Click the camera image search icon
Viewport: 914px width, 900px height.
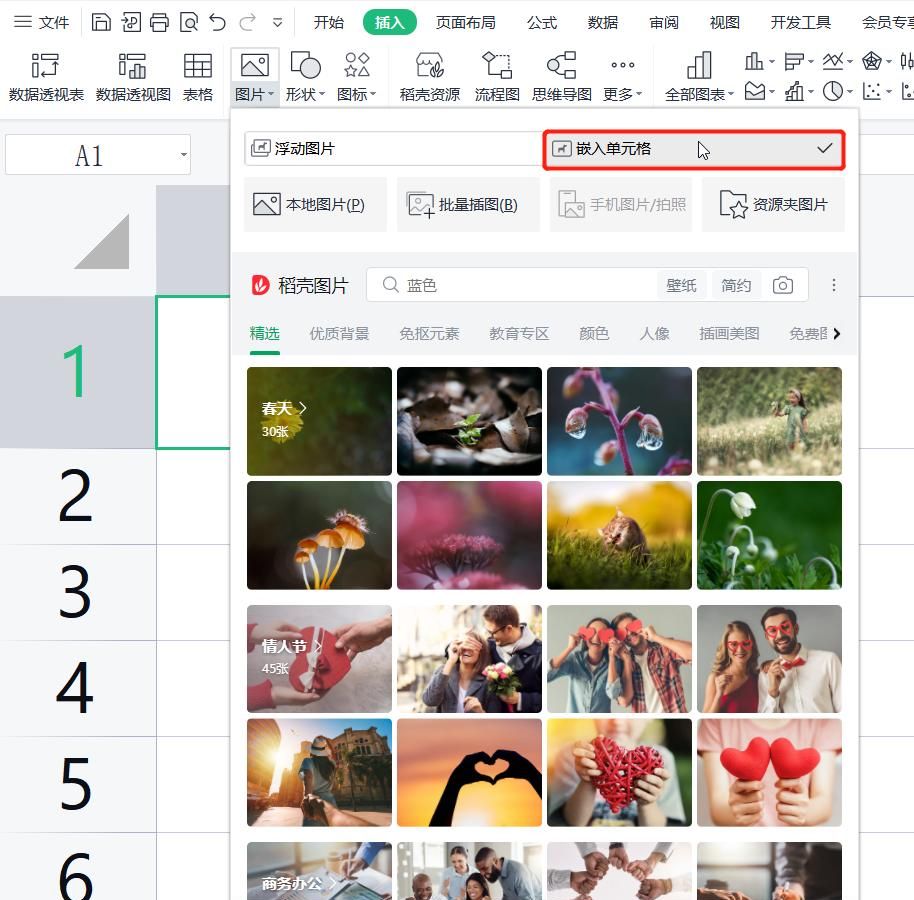[x=783, y=285]
